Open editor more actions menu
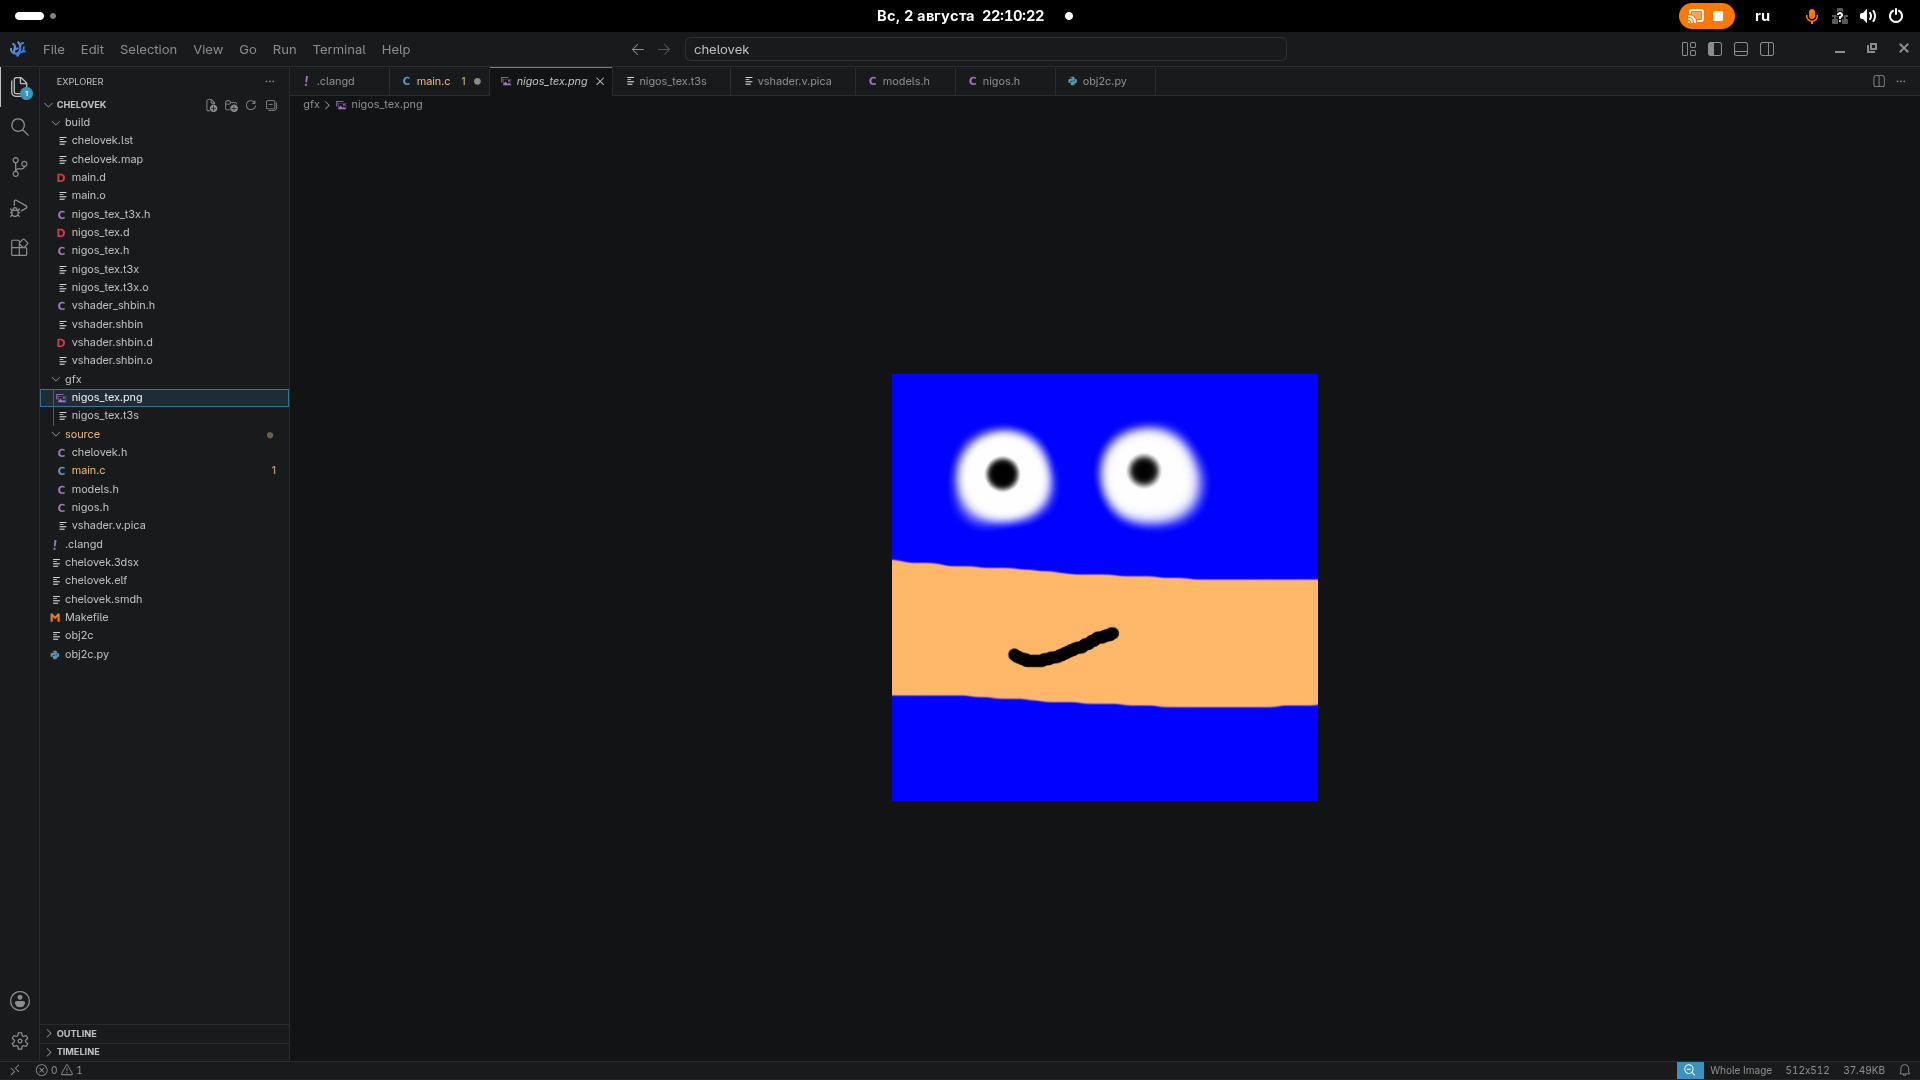This screenshot has height=1080, width=1920. (x=1901, y=81)
